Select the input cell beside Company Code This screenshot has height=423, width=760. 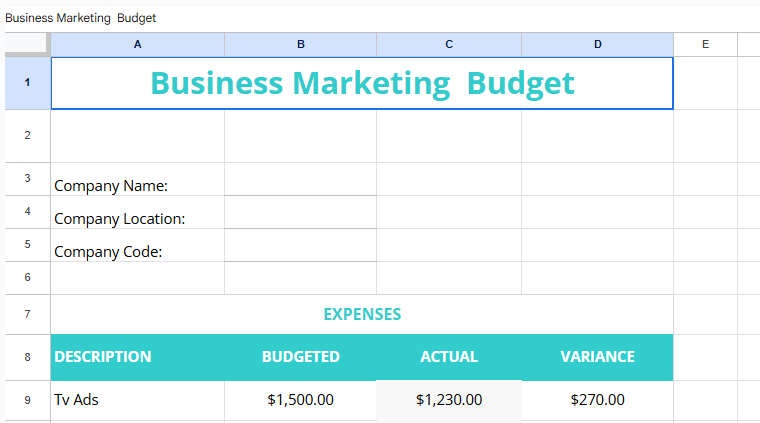click(x=300, y=246)
